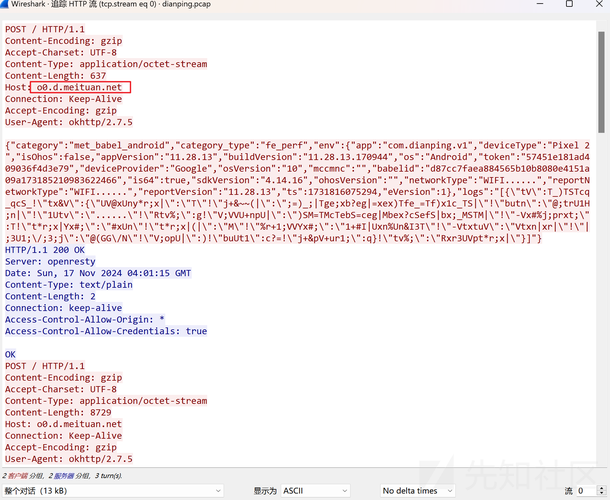Maximize the Follow HTTP Stream window
Image resolution: width=610 pixels, height=500 pixels.
[x=569, y=4]
